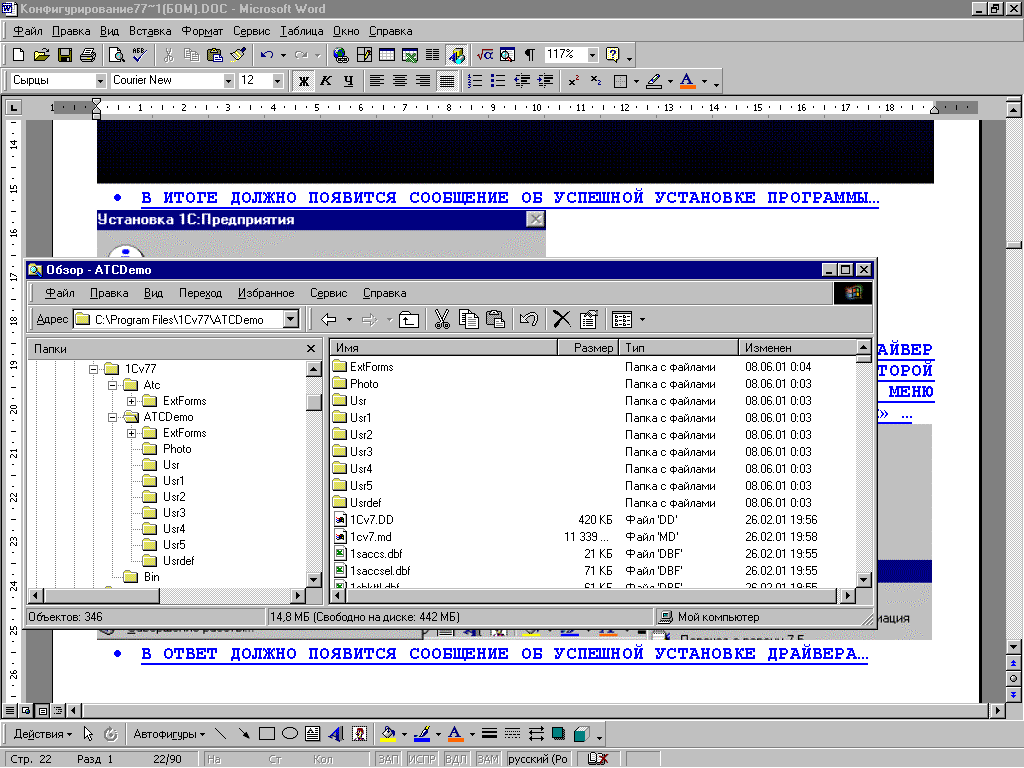Select the Rectangle drawing tool

point(266,734)
